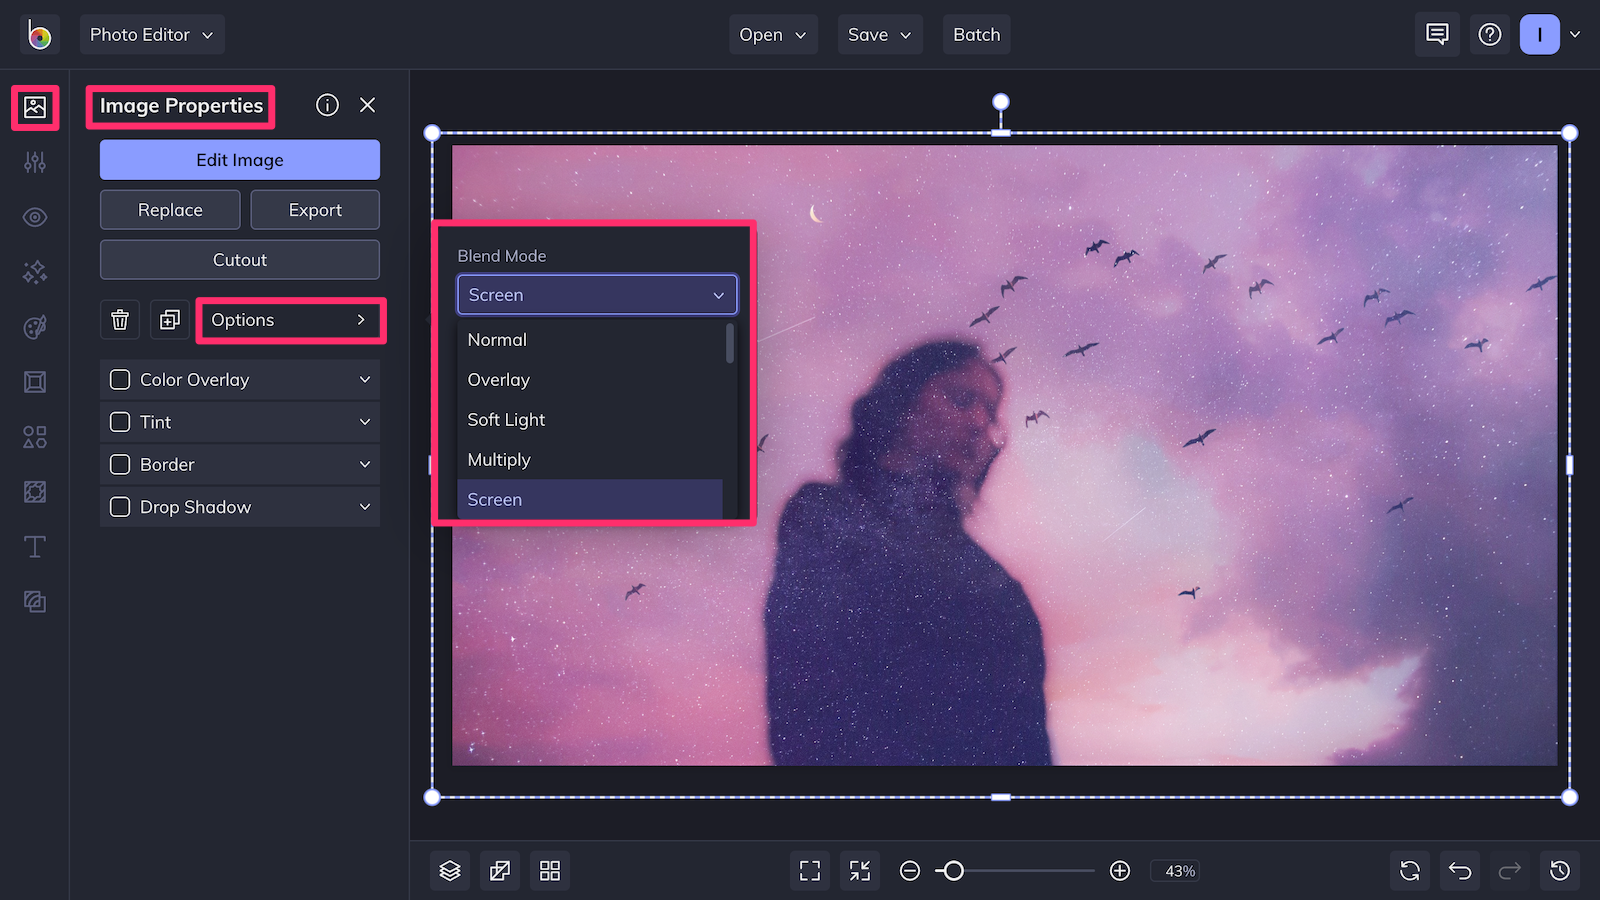Viewport: 1600px width, 900px height.
Task: Expand the Border section chevron
Action: pos(365,464)
